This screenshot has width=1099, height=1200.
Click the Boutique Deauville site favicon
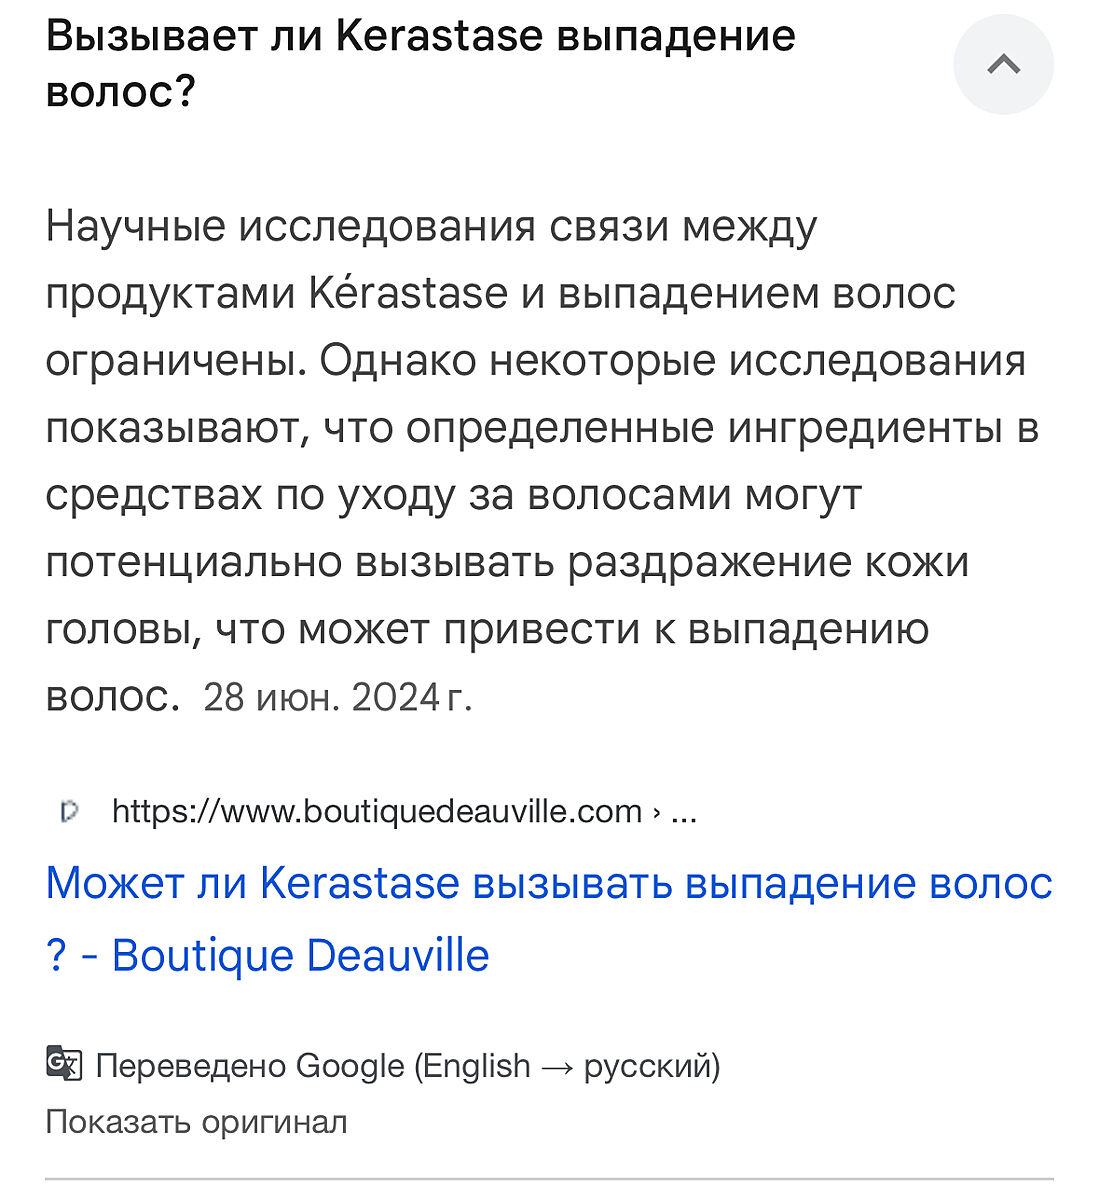[x=69, y=811]
